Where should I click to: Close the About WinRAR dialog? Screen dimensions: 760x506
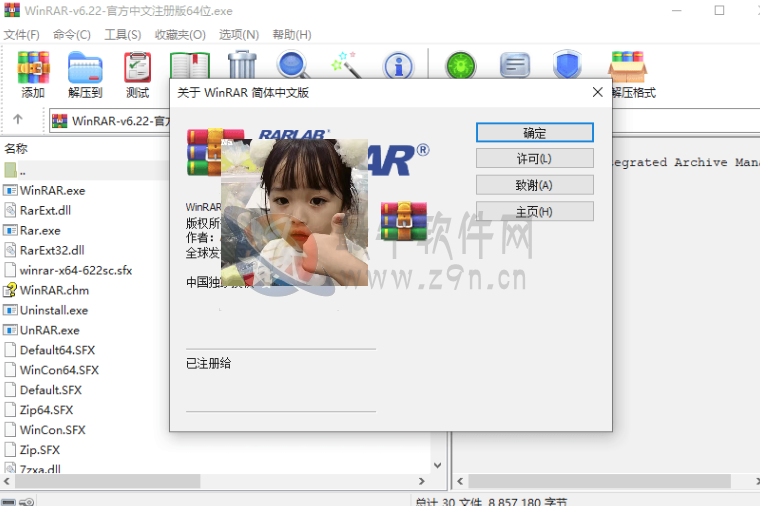tap(598, 92)
